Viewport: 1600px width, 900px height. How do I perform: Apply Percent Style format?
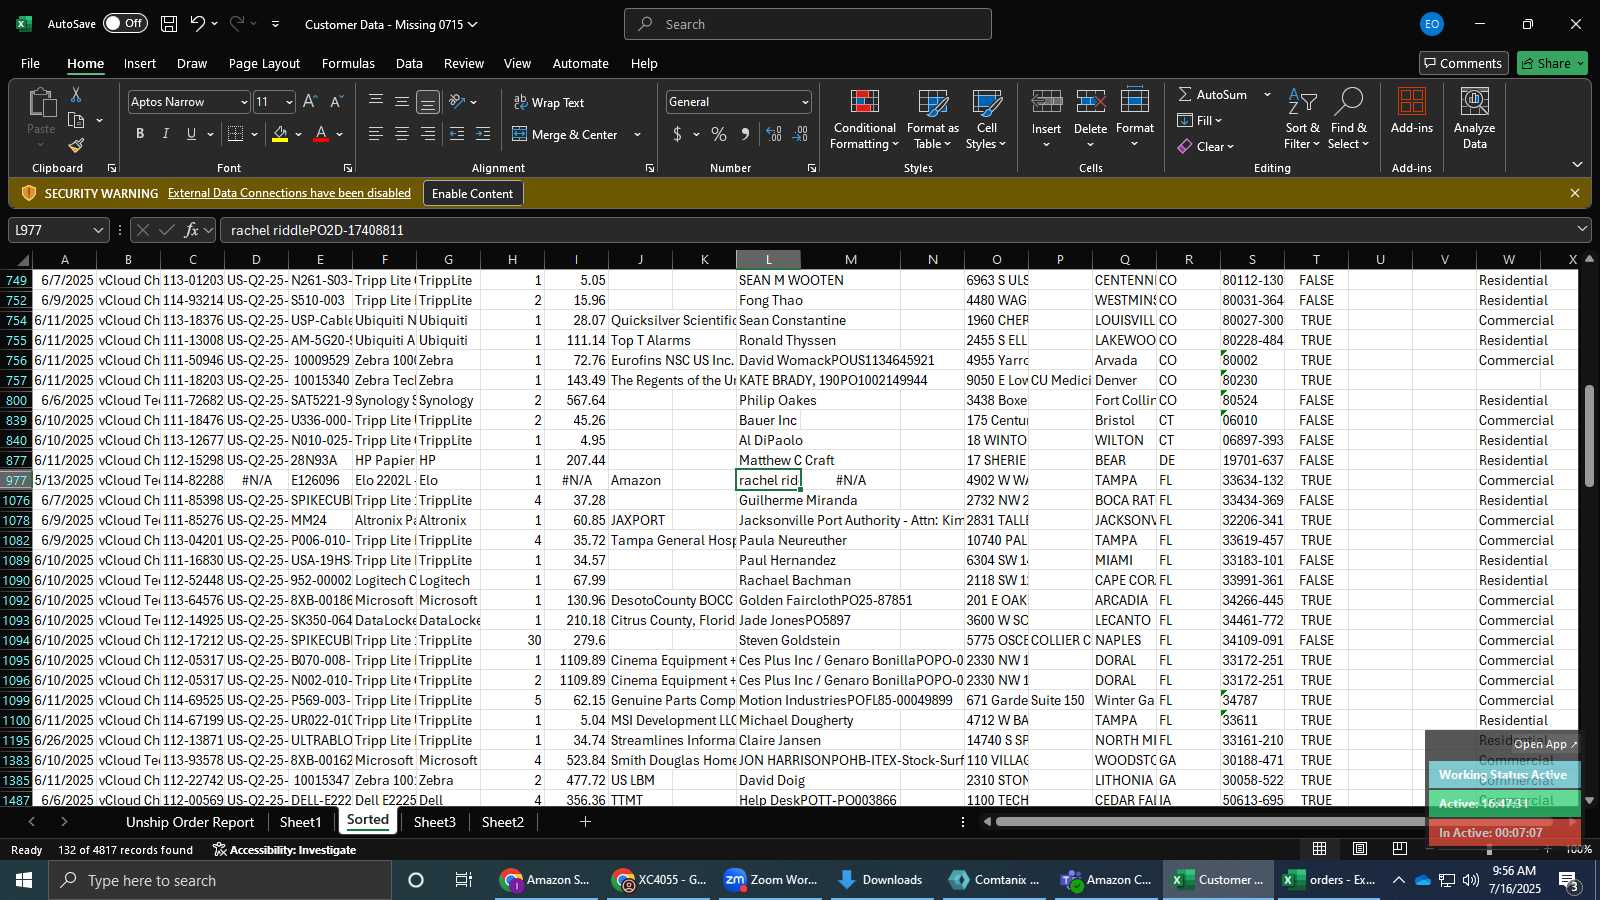(x=719, y=134)
